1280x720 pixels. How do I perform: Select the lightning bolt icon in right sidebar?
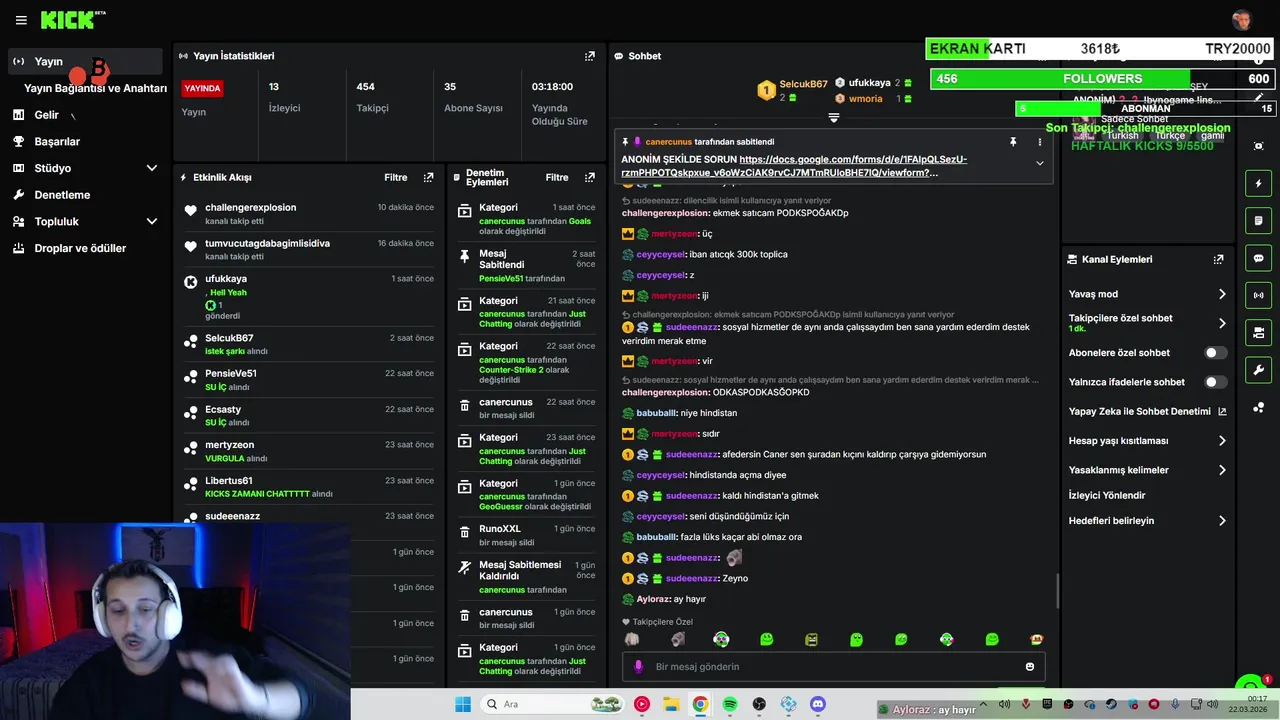tap(1258, 183)
